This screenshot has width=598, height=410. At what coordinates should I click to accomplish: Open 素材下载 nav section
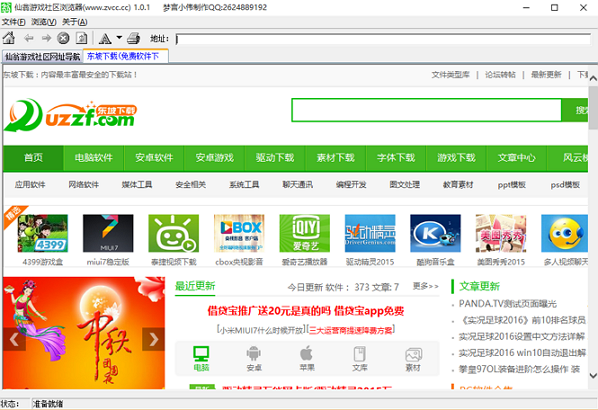336,158
